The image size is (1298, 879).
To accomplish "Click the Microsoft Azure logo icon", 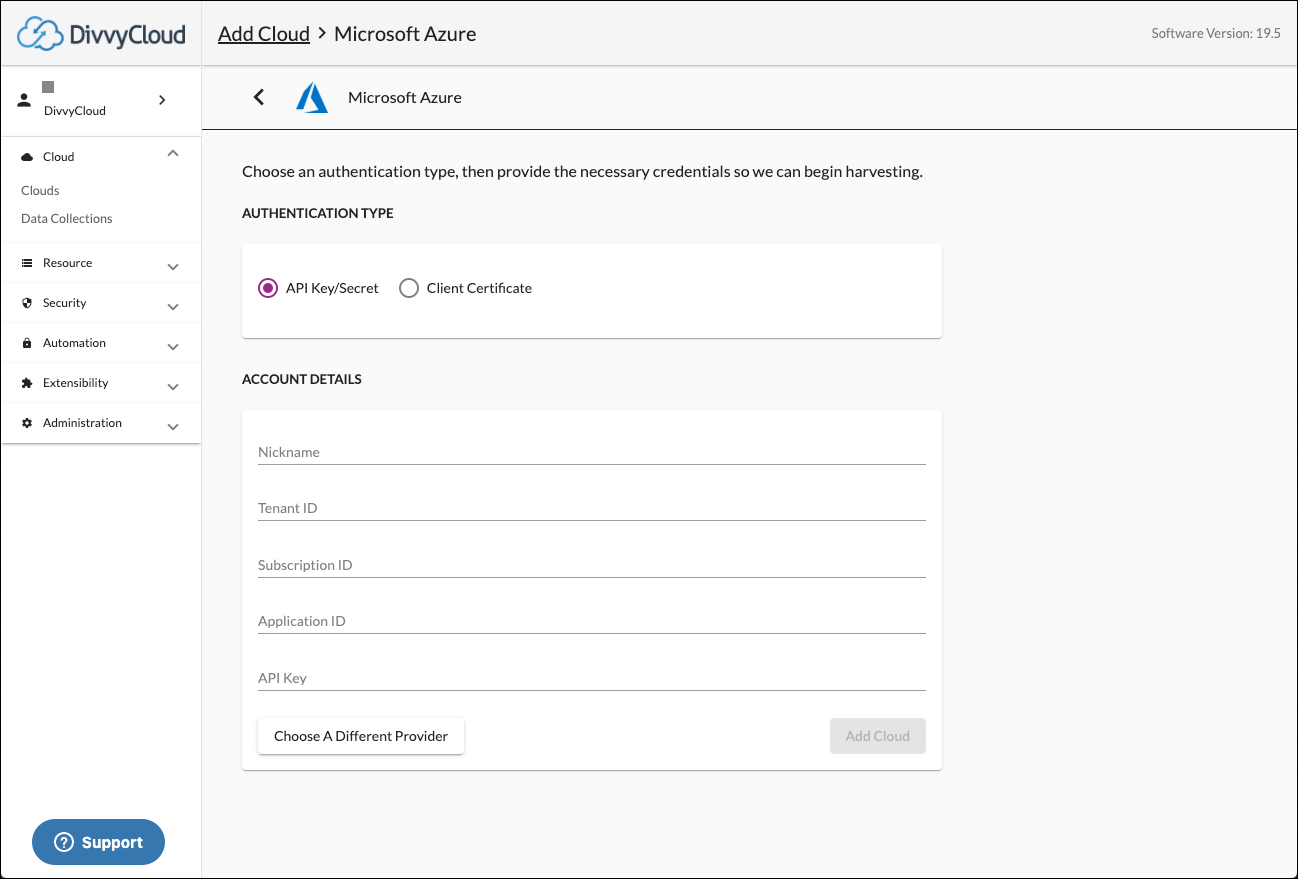I will tap(312, 98).
